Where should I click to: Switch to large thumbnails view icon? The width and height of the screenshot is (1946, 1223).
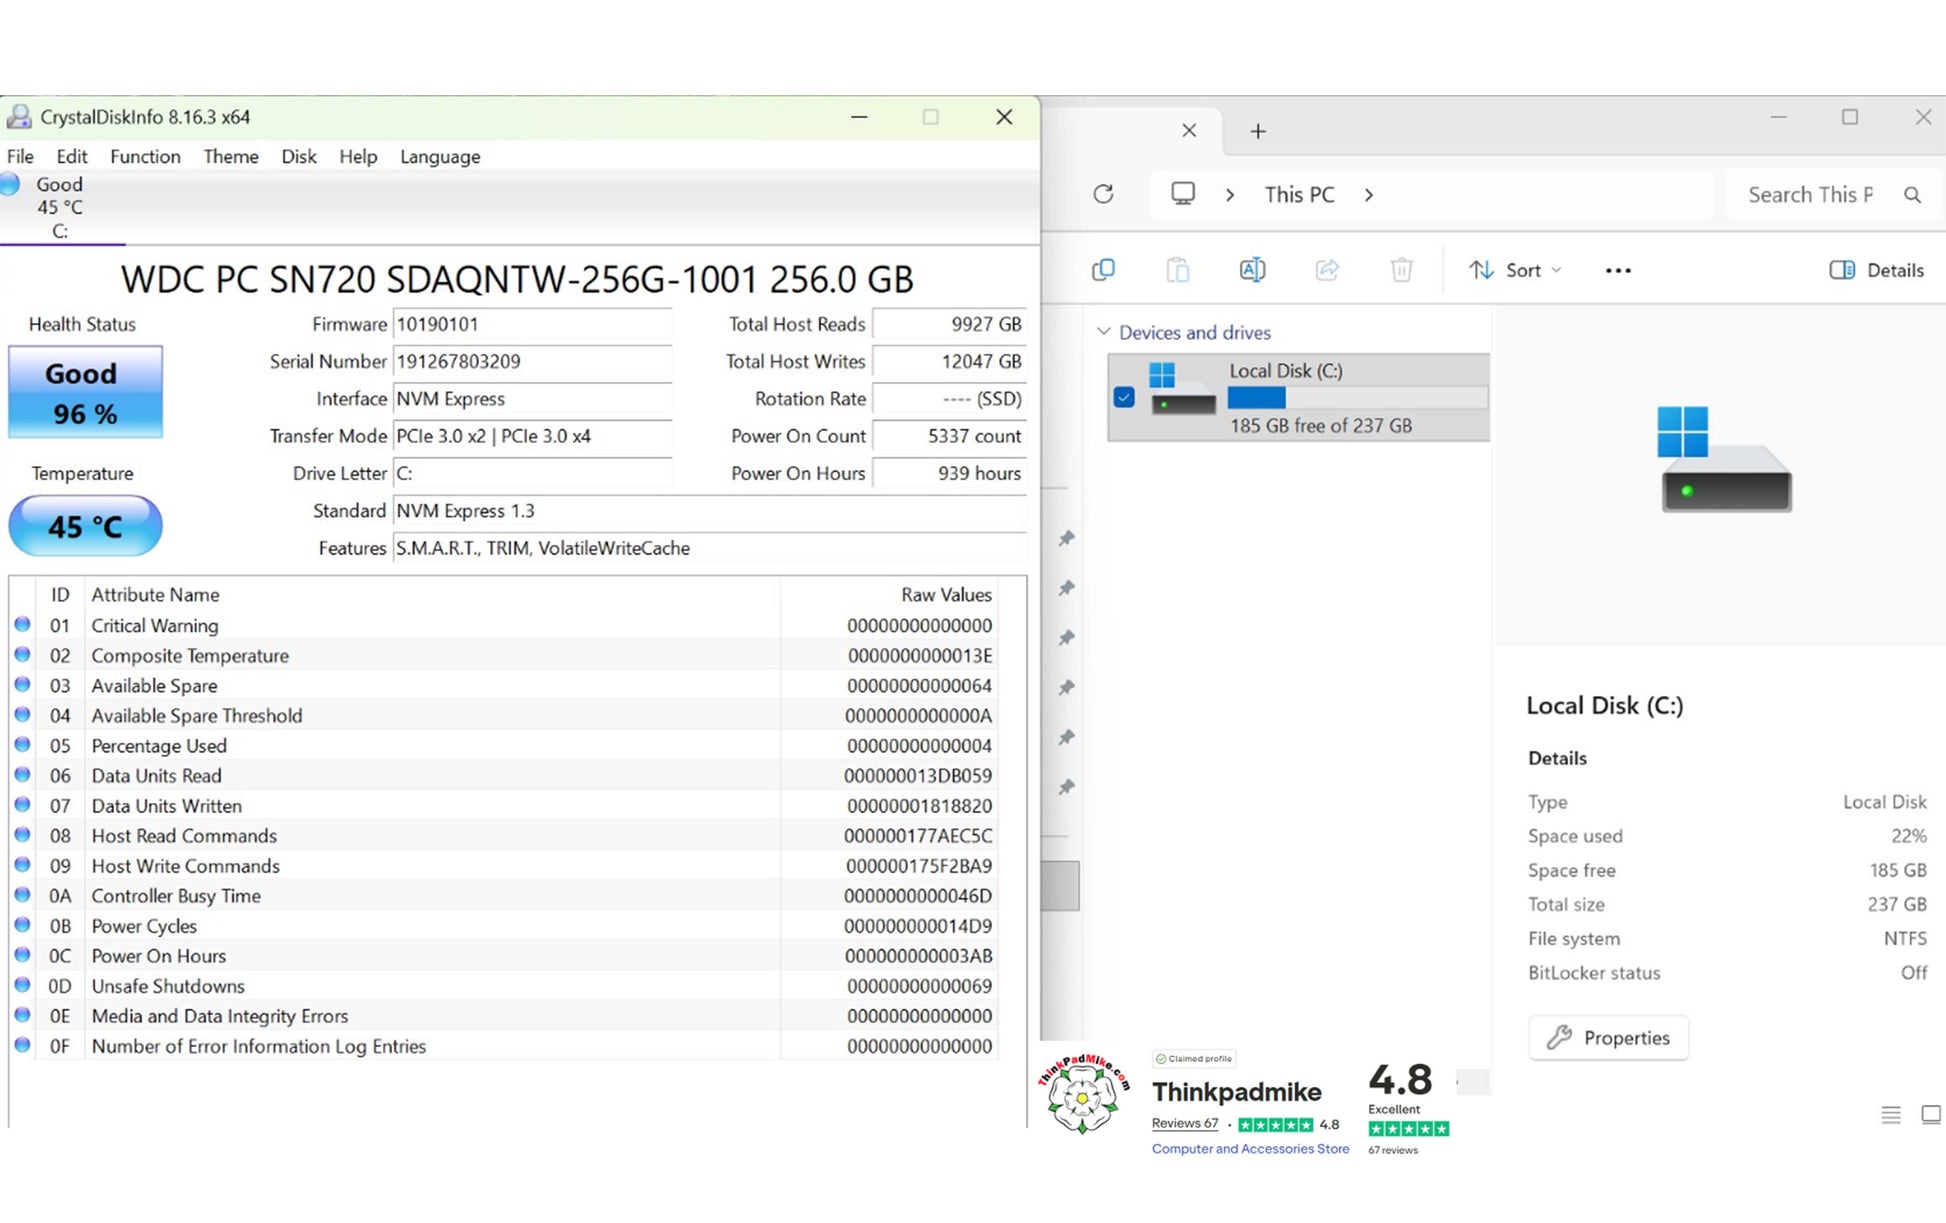click(x=1930, y=1114)
